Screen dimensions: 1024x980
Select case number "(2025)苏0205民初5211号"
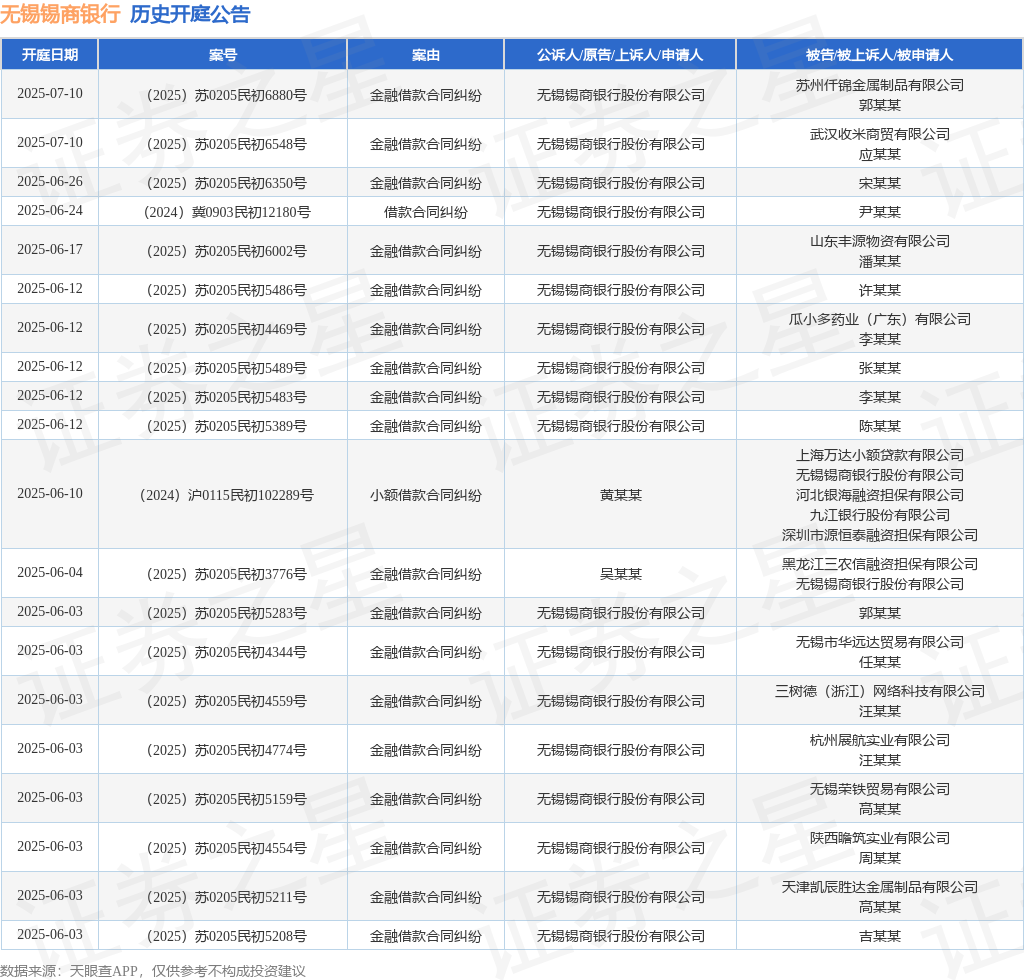(x=223, y=898)
